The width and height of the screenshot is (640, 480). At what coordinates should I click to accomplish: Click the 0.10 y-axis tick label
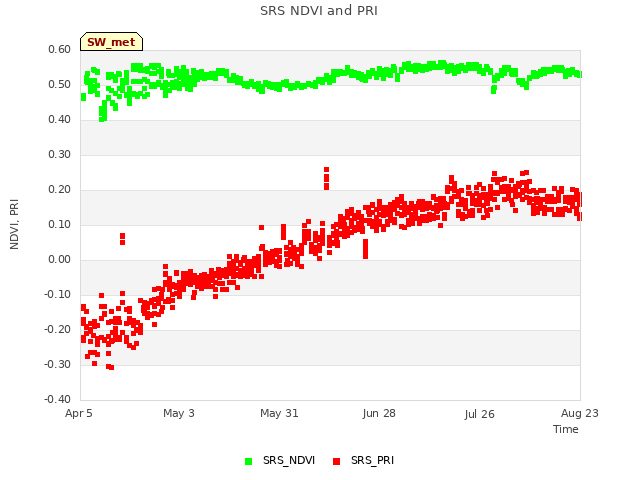(x=59, y=225)
